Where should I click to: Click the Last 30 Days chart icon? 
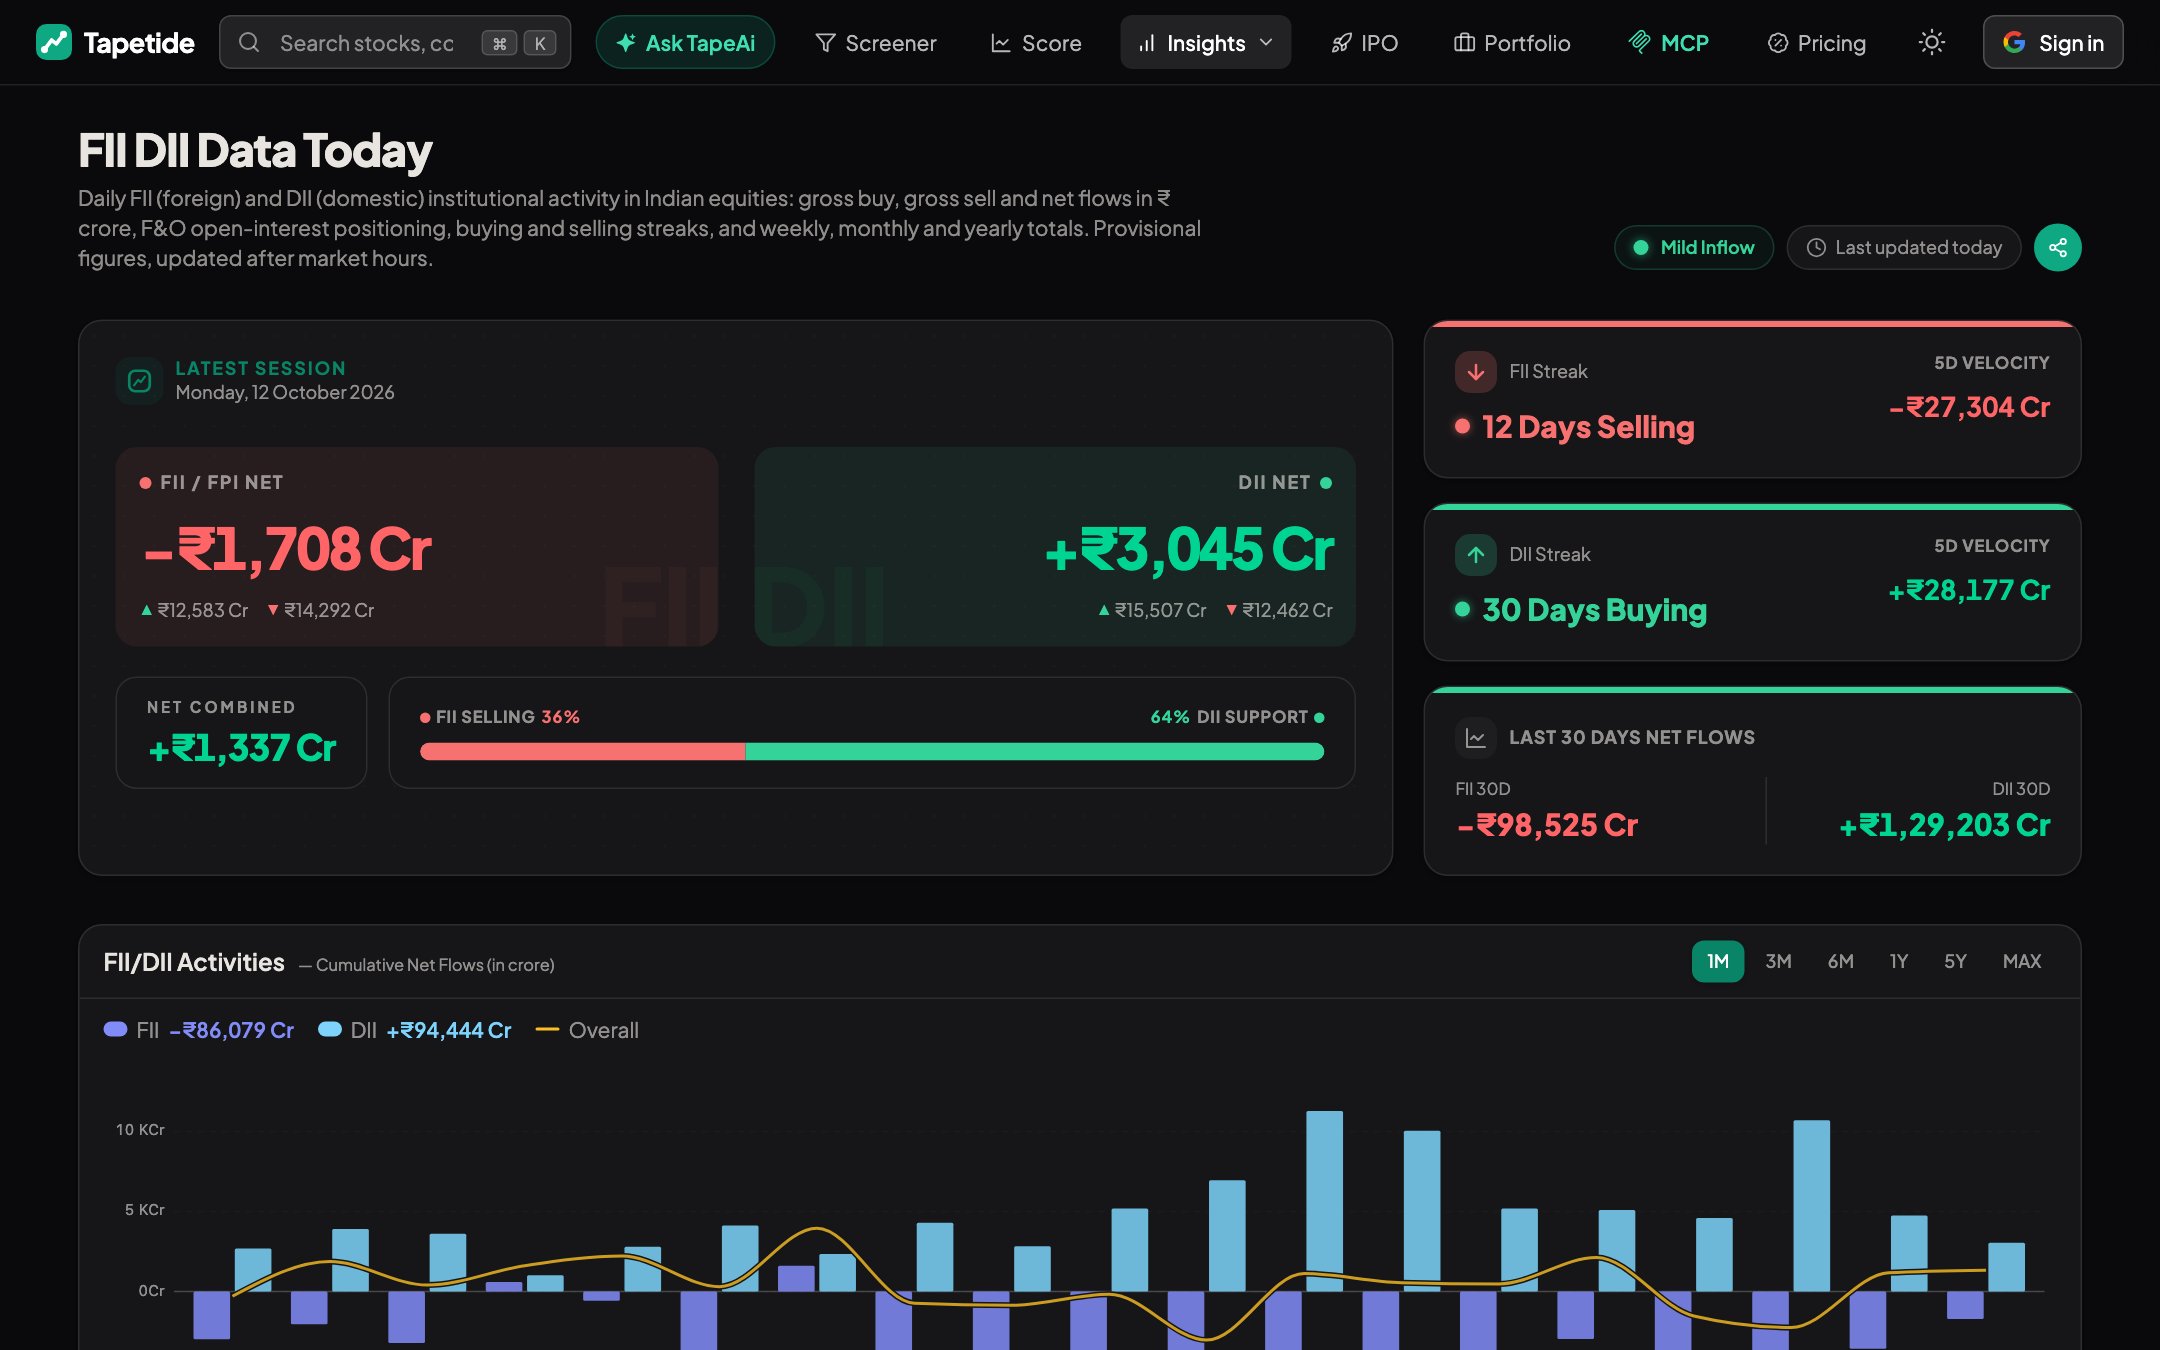(x=1475, y=737)
